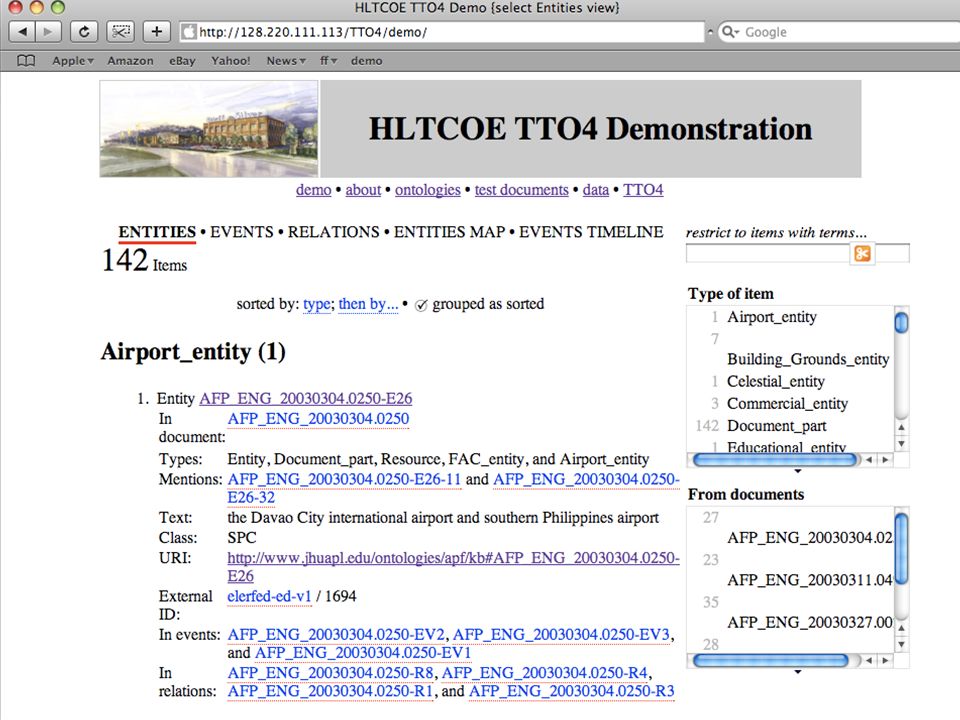Filter by document AFP_ENG_20030311.04
The width and height of the screenshot is (960, 720).
(x=809, y=580)
